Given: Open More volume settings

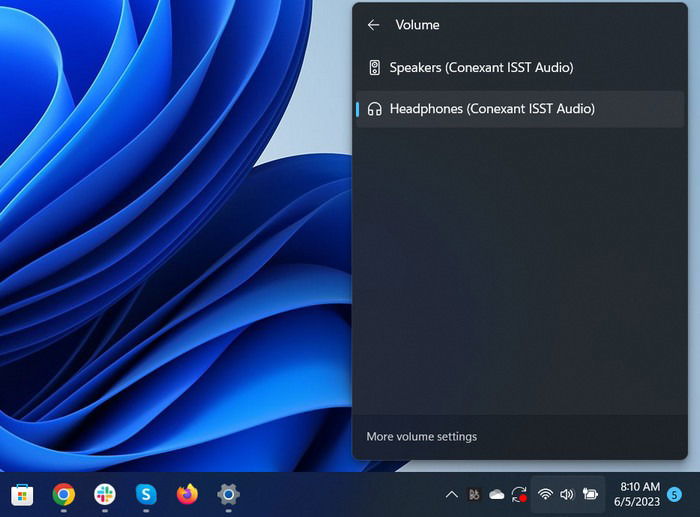Looking at the screenshot, I should 421,436.
